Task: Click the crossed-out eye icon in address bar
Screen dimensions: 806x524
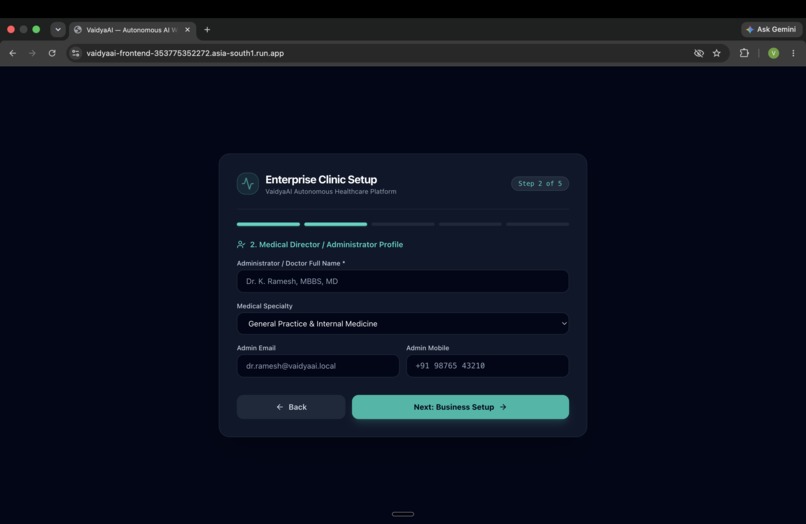Action: (699, 53)
